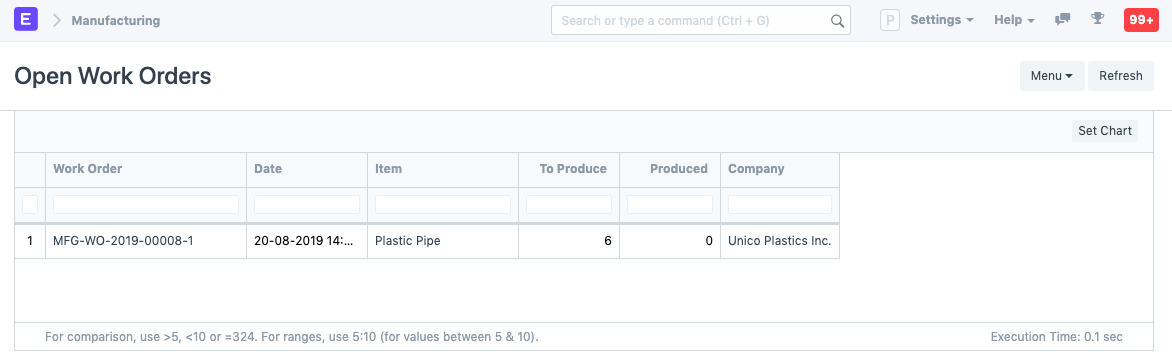The height and width of the screenshot is (361, 1172).
Task: Go to Manufacturing breadcrumb link
Action: (x=116, y=21)
